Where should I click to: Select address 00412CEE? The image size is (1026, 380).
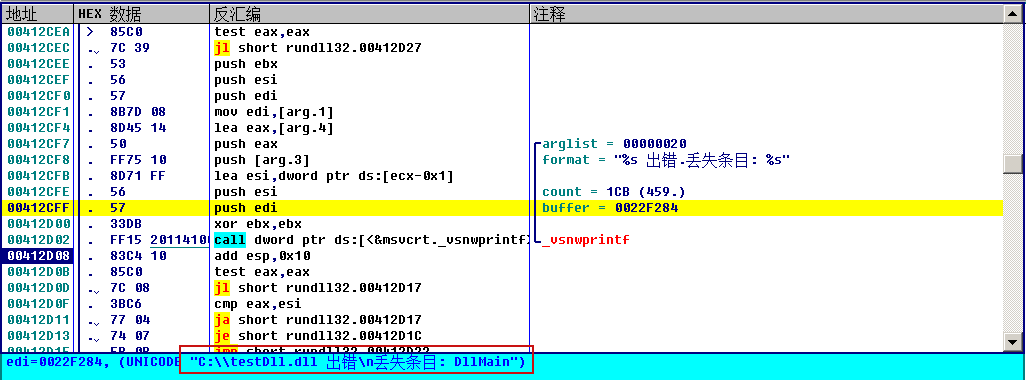[x=39, y=63]
